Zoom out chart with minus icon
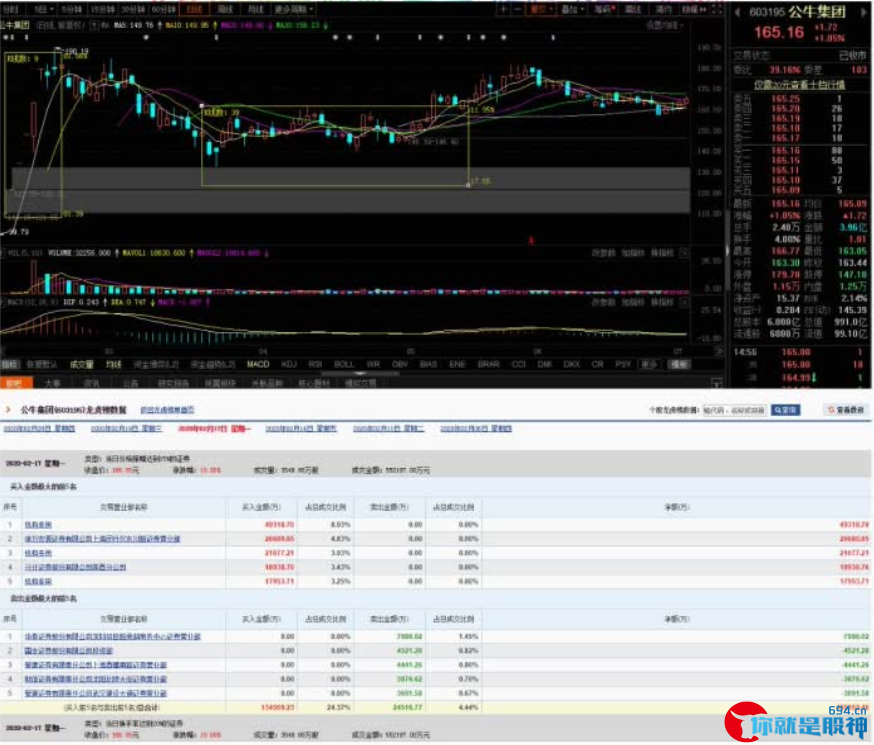 click(x=518, y=9)
